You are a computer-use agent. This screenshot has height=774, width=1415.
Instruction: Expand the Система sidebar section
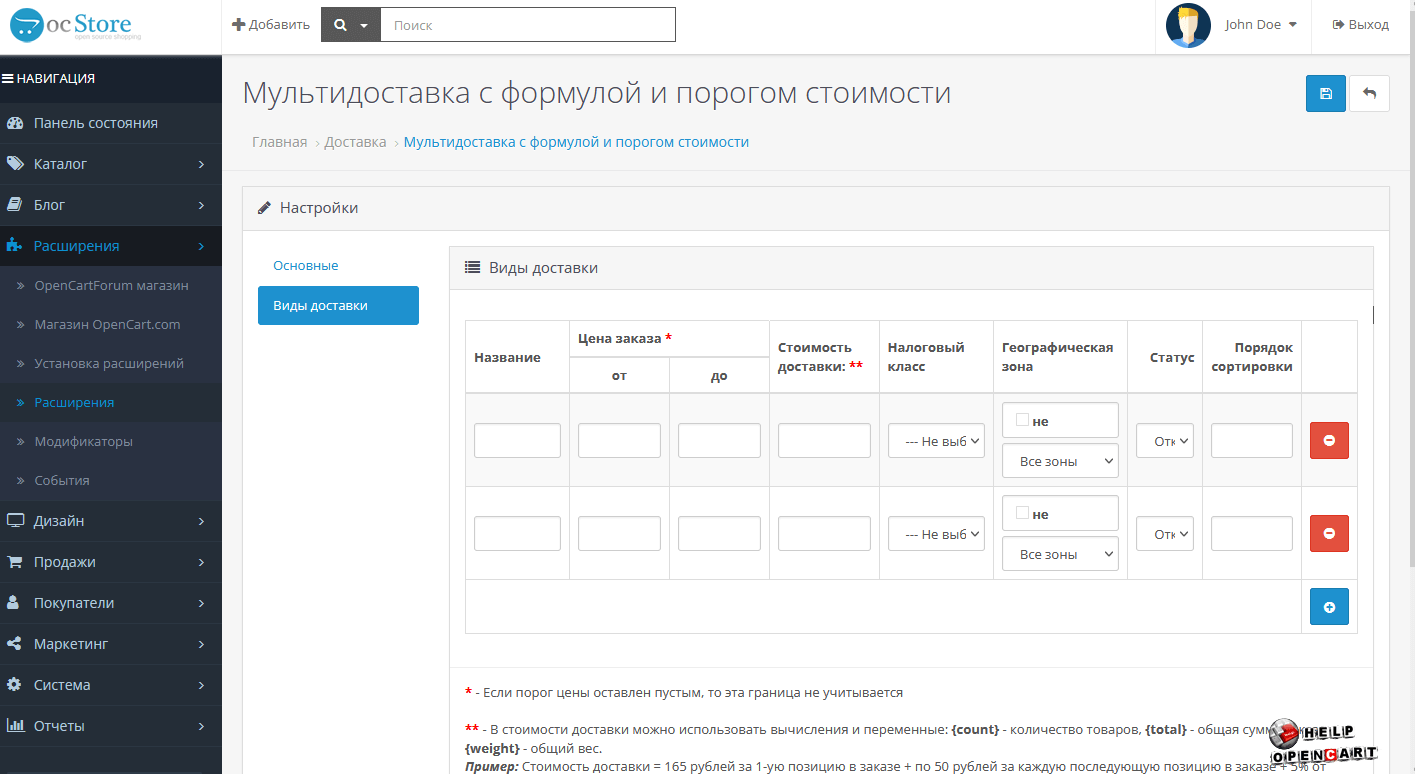[x=110, y=685]
